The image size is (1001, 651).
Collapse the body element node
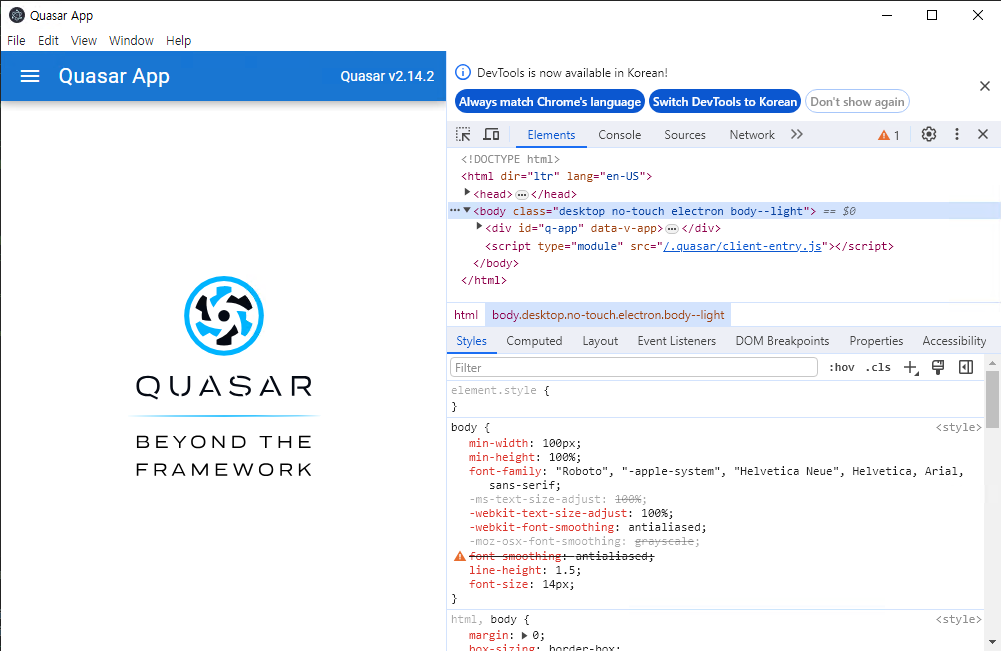point(467,210)
